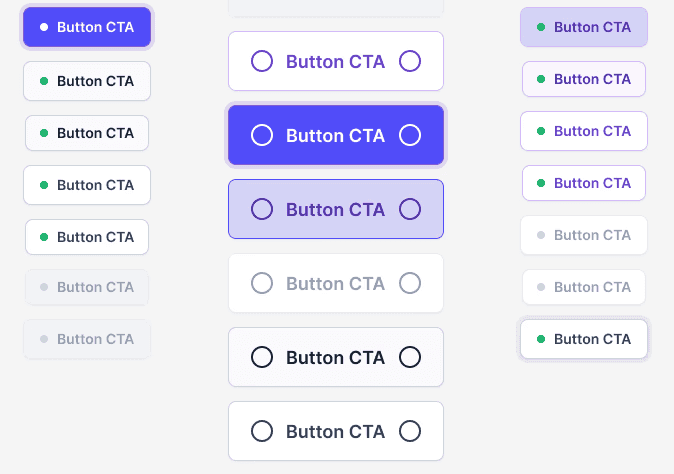Click left circle icon in large disabled gray-text button
The height and width of the screenshot is (474, 674).
point(262,283)
